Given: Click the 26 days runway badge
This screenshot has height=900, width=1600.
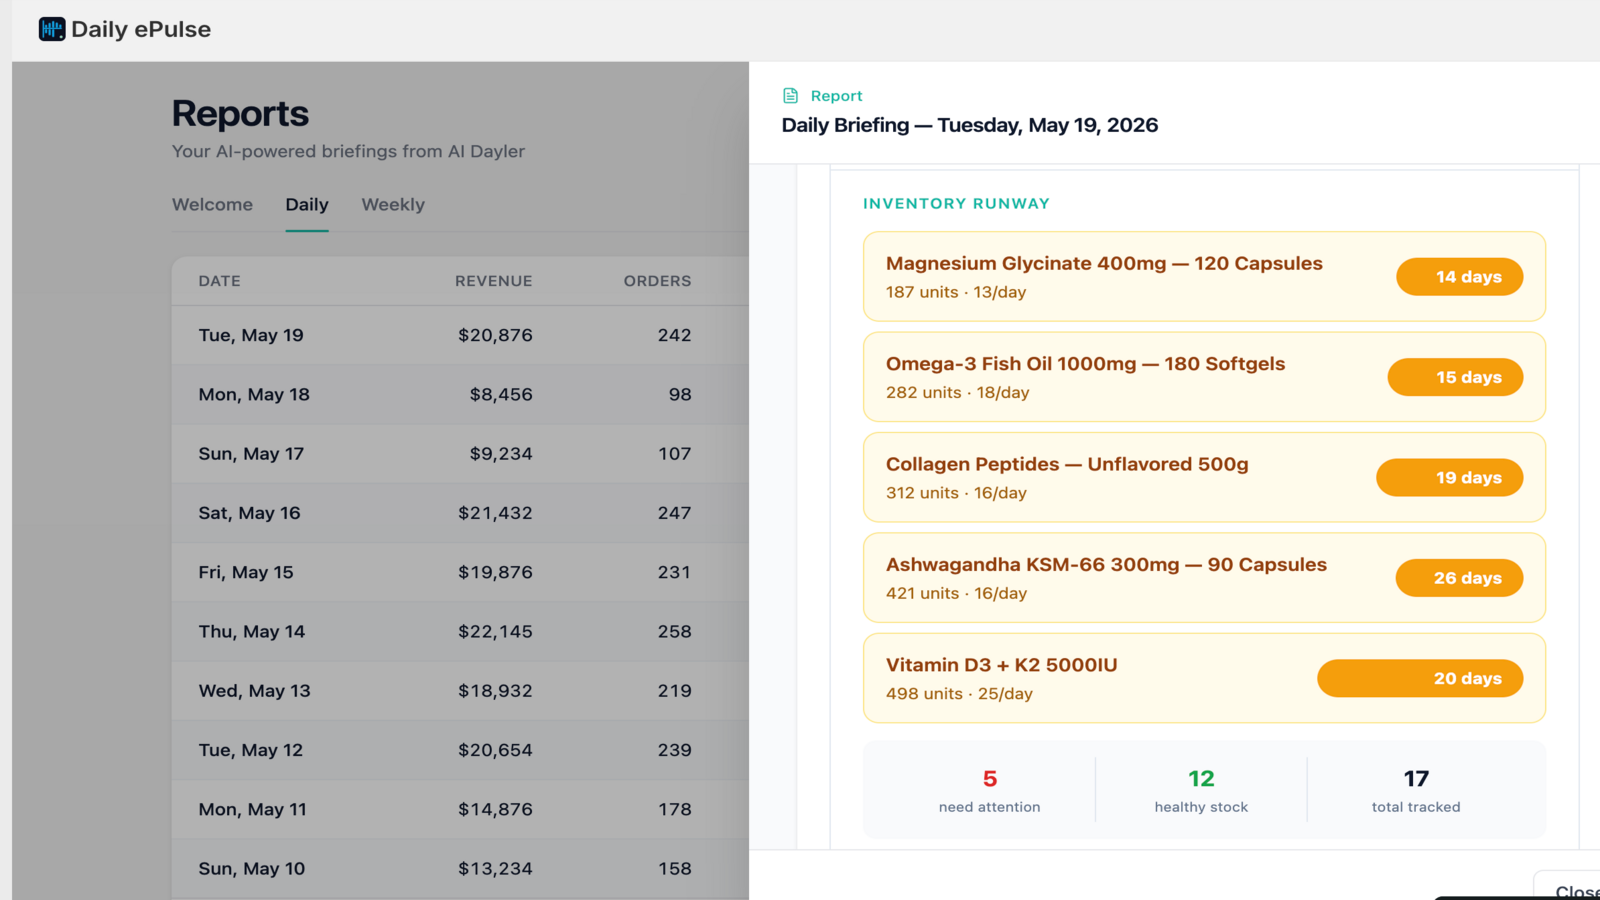Looking at the screenshot, I should pyautogui.click(x=1460, y=578).
